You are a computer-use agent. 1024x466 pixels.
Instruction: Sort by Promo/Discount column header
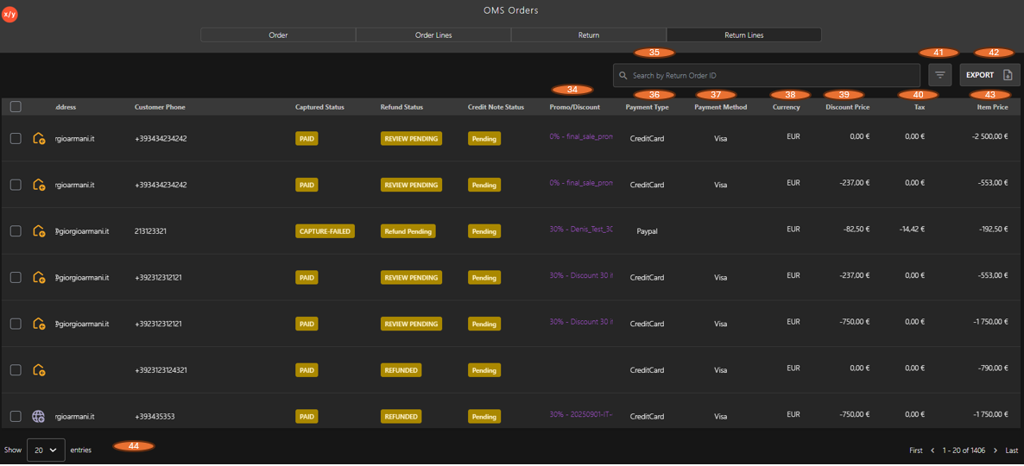point(575,107)
